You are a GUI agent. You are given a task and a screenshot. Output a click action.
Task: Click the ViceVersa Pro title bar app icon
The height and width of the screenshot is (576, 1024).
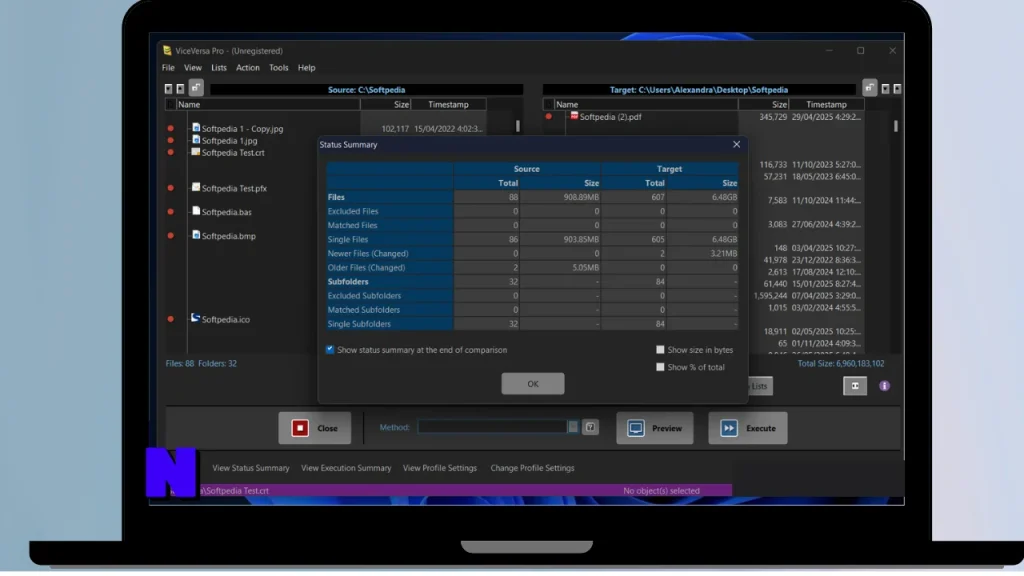(x=167, y=50)
